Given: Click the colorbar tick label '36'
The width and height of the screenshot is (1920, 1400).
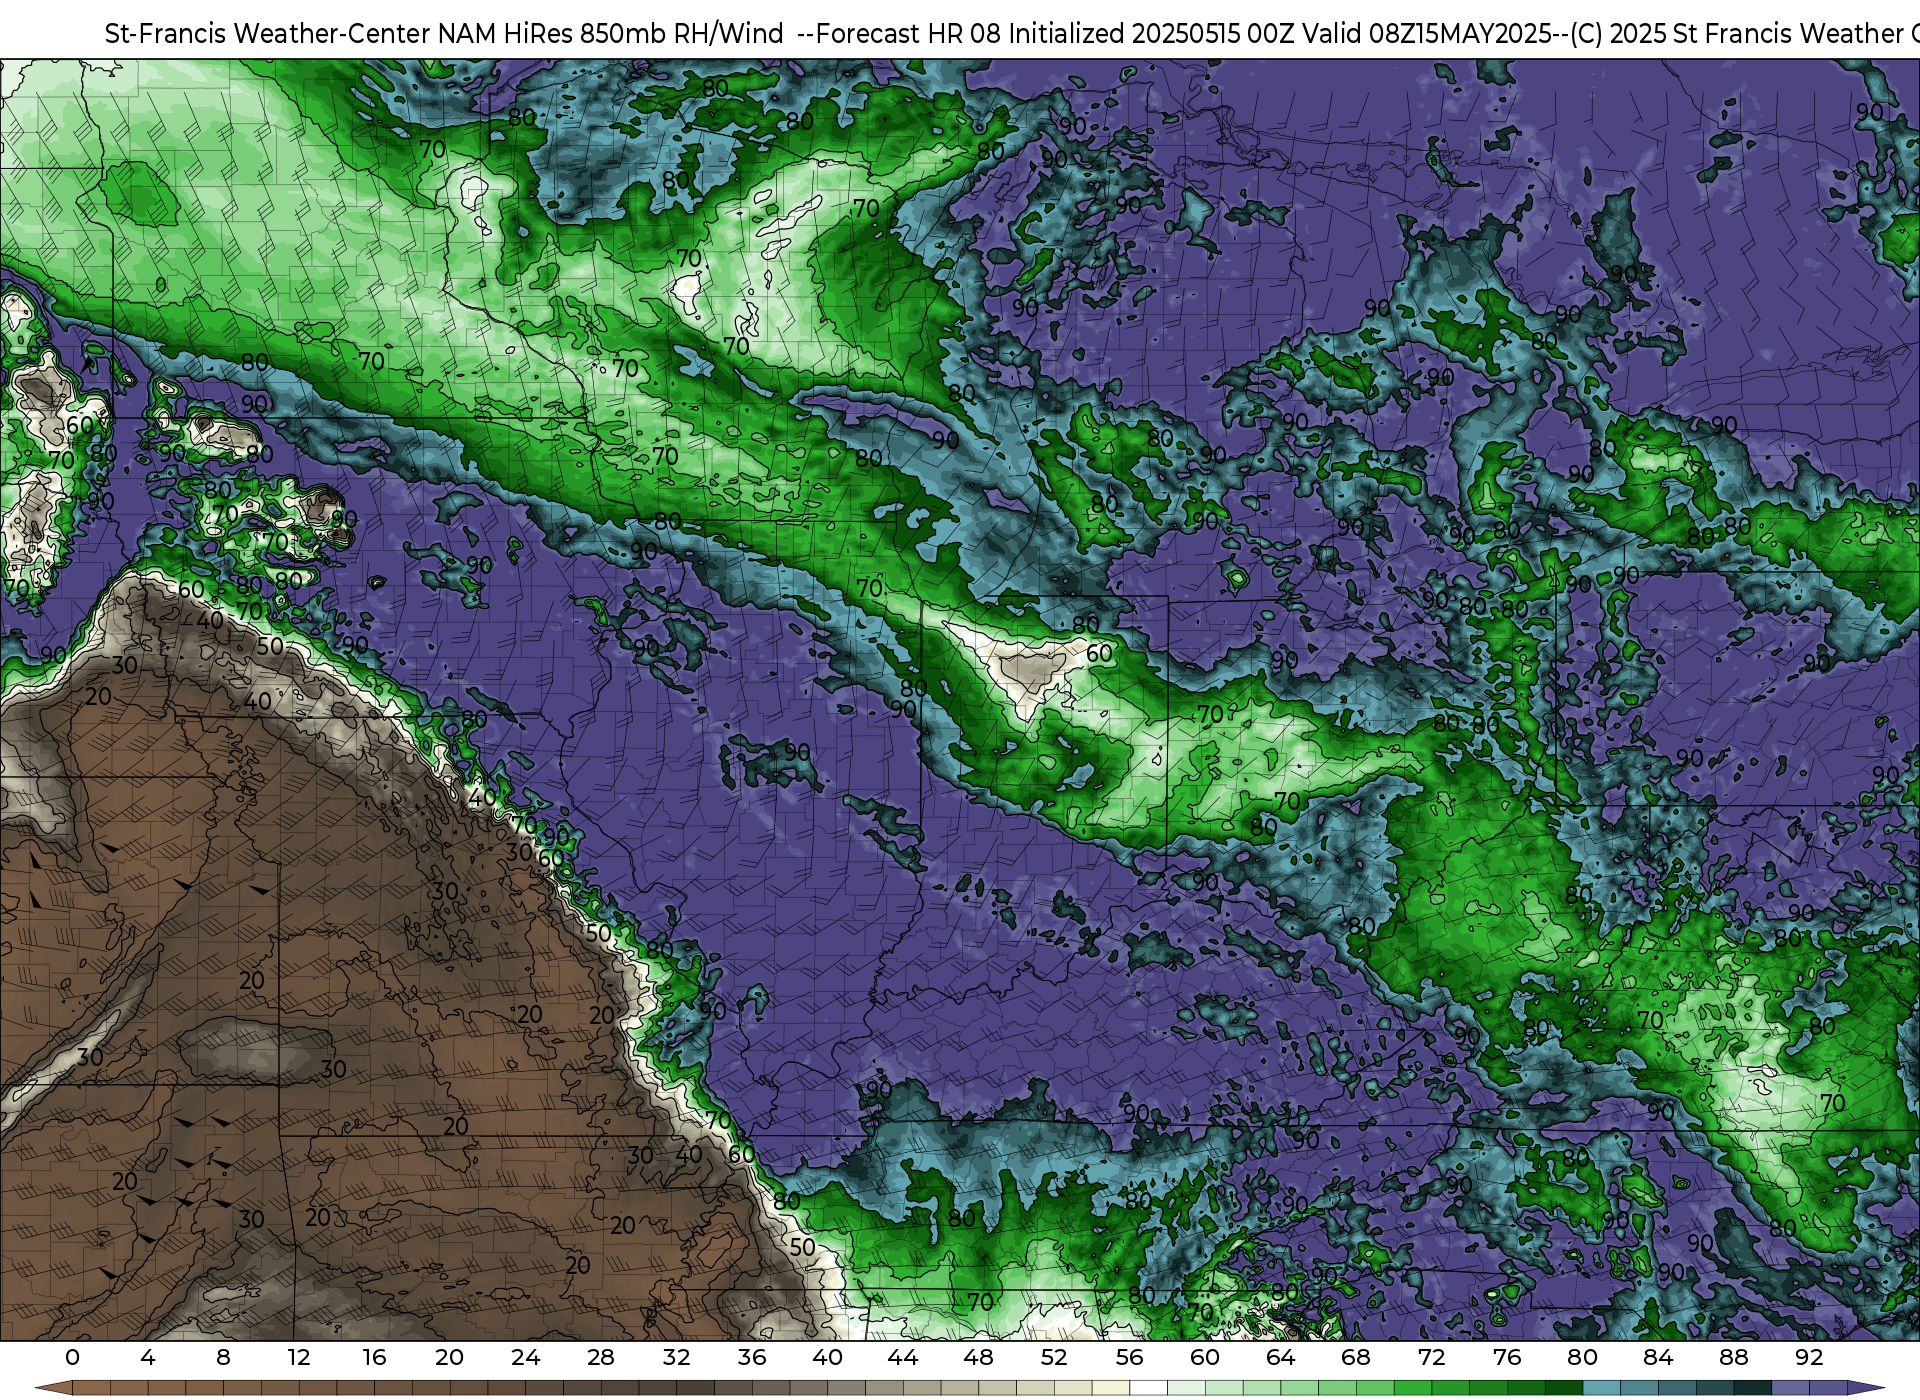Looking at the screenshot, I should (x=752, y=1357).
